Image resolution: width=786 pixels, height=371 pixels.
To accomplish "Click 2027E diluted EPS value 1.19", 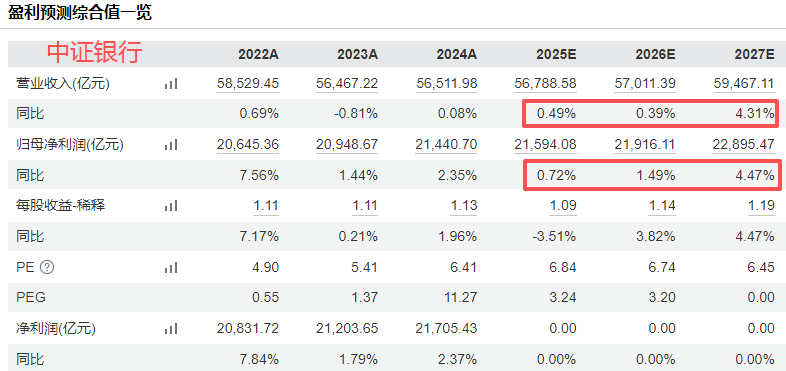I will (761, 206).
